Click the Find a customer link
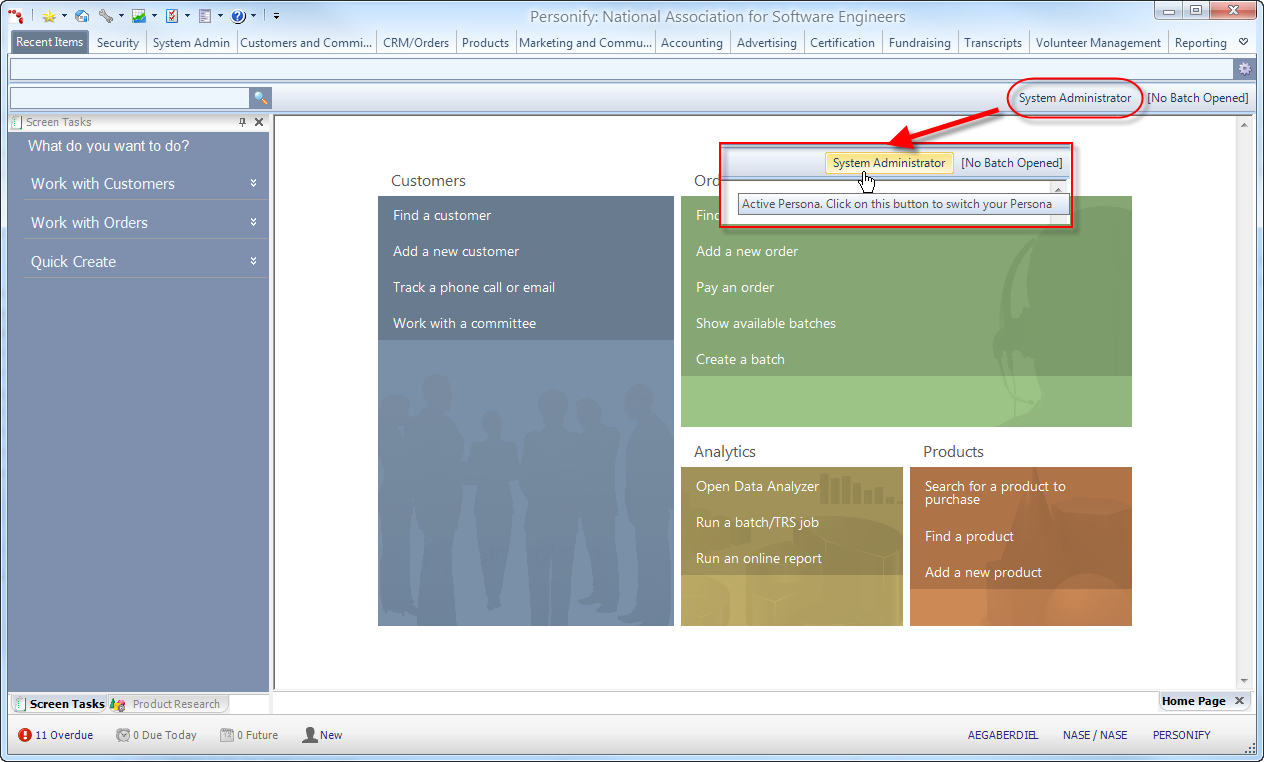This screenshot has height=762, width=1264. (442, 215)
